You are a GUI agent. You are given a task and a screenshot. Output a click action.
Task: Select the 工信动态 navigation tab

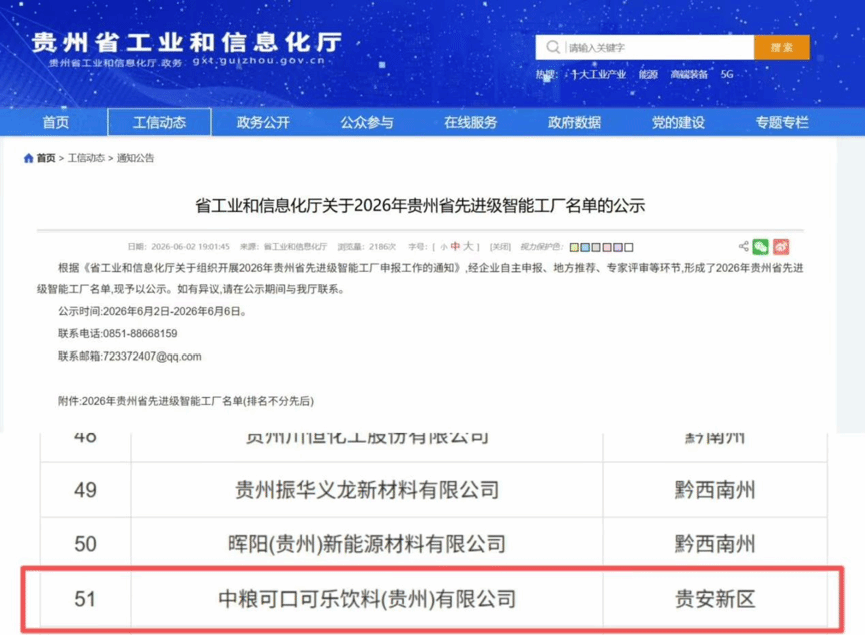click(x=159, y=122)
